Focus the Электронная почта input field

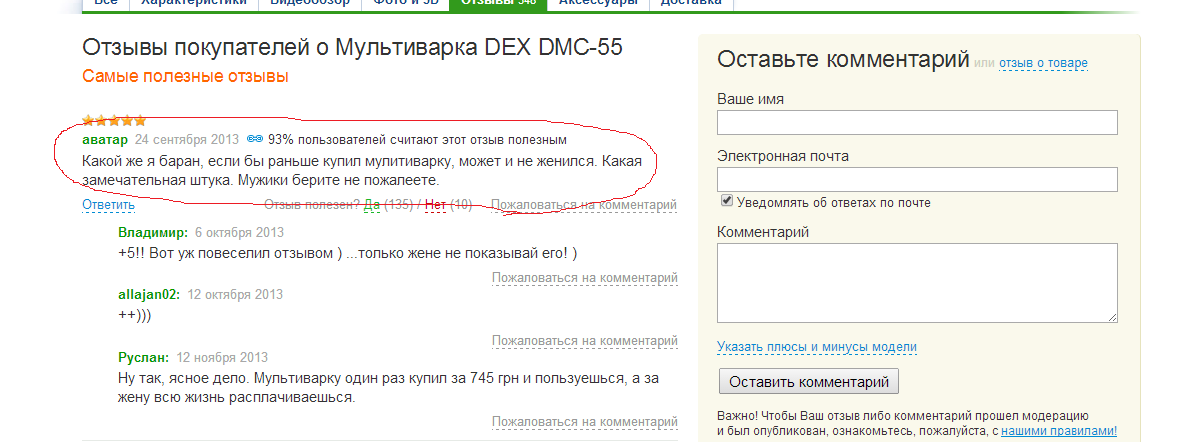tap(917, 179)
